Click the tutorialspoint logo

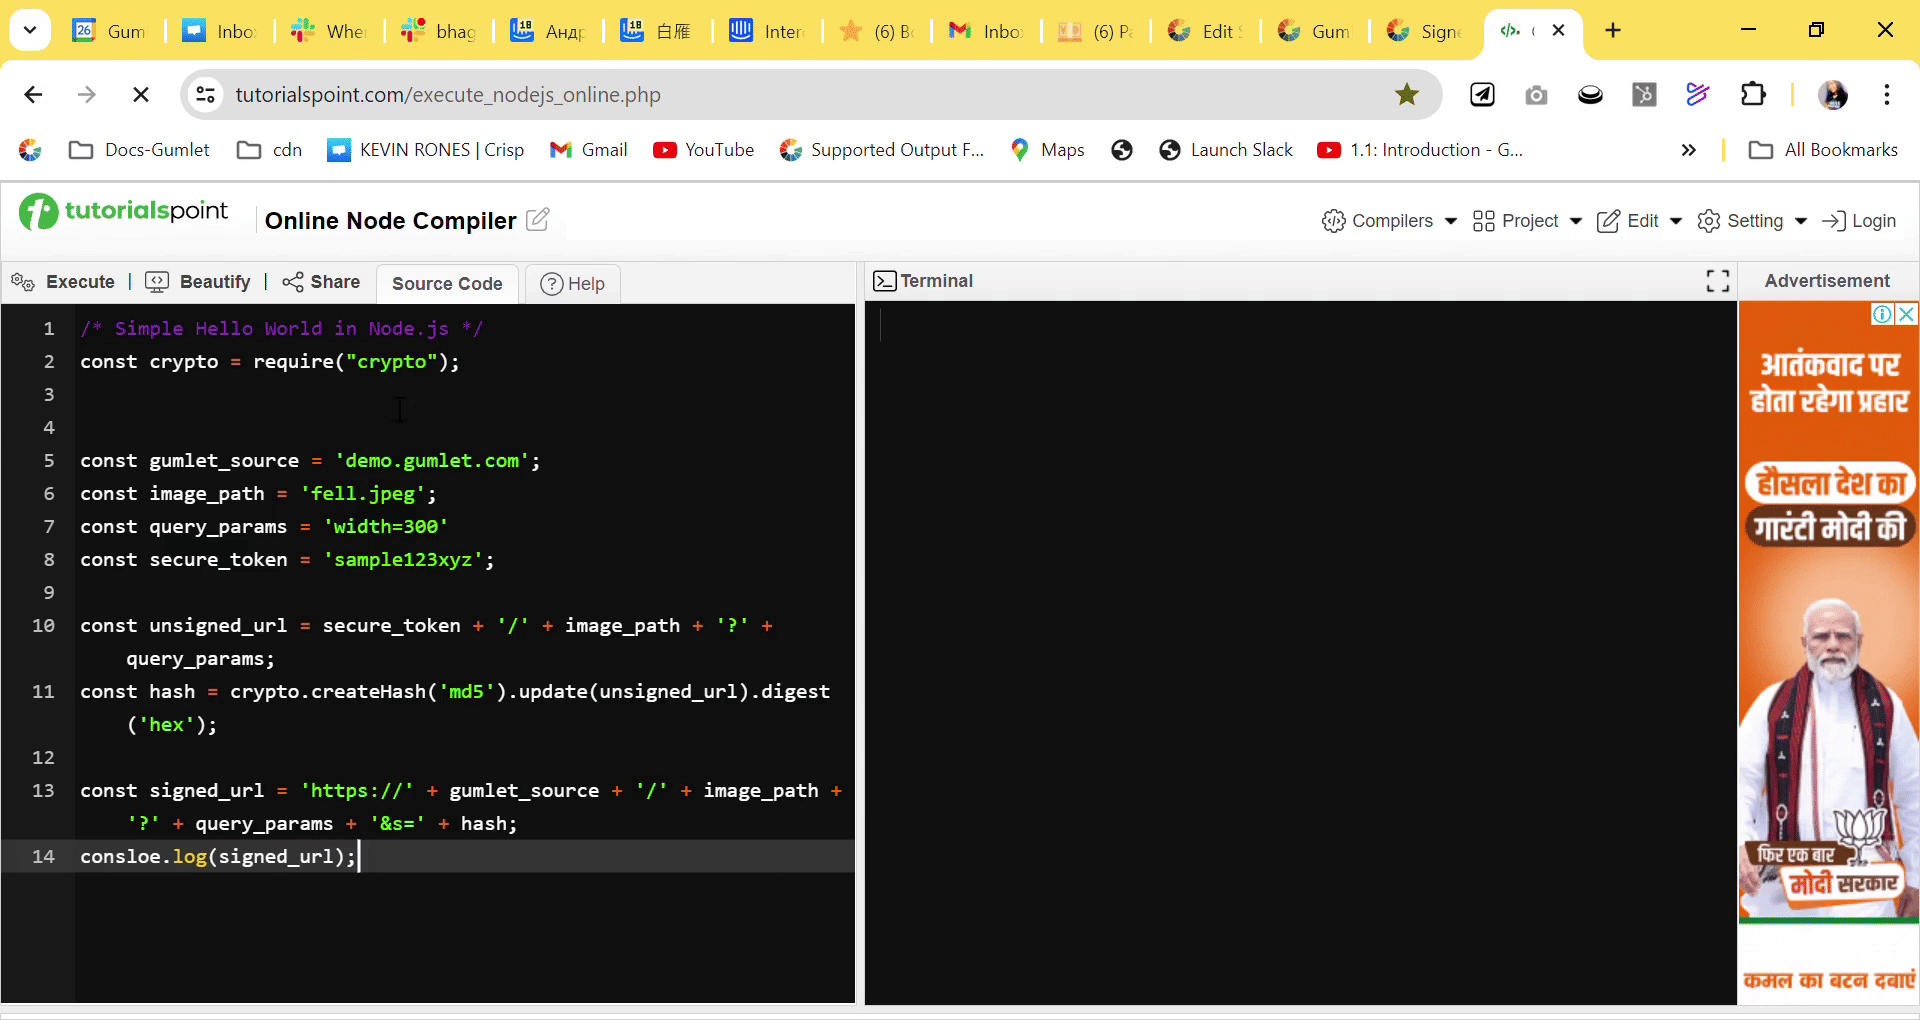124,212
